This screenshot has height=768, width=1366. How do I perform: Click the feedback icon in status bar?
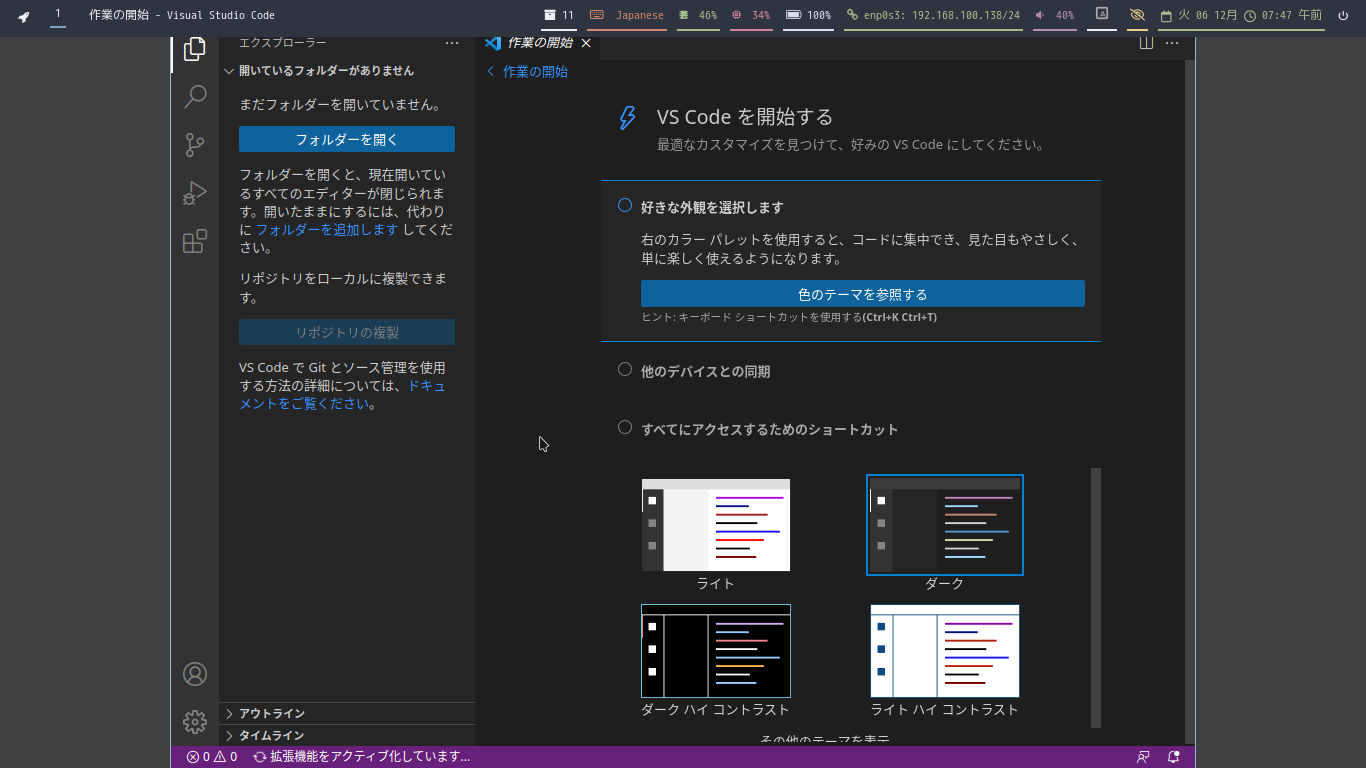click(1143, 757)
